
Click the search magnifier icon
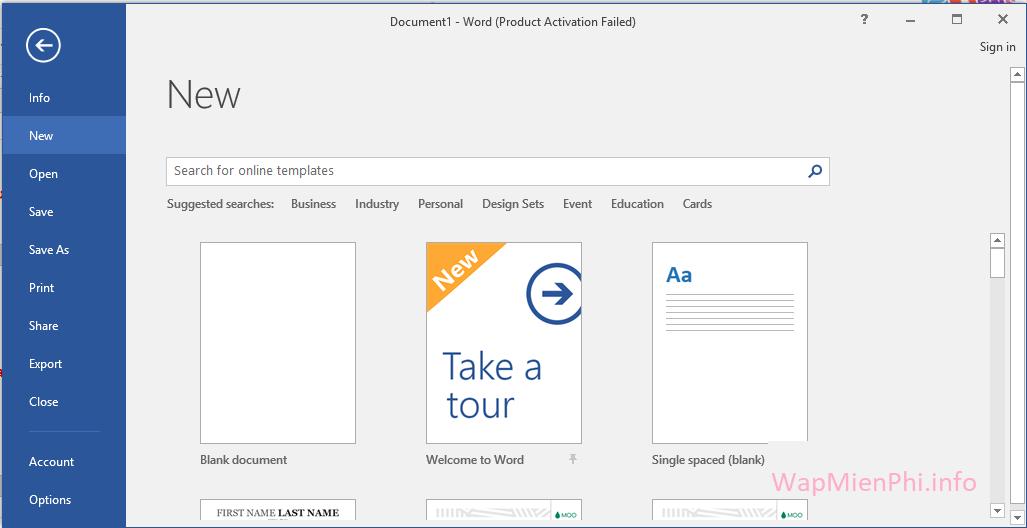[x=815, y=171]
